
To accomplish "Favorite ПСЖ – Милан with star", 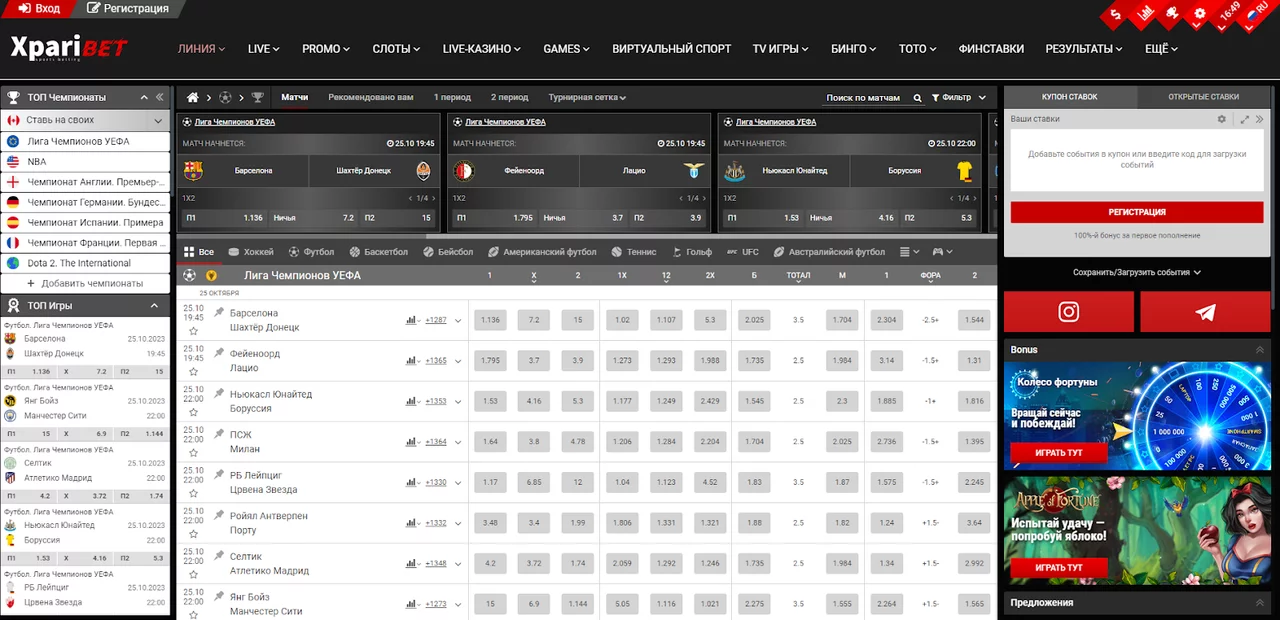I will pyautogui.click(x=193, y=453).
